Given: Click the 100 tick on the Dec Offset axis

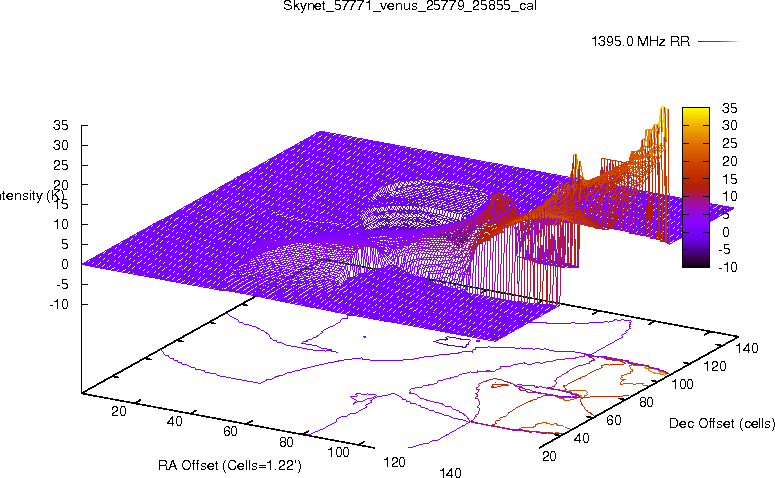Looking at the screenshot, I should tap(682, 384).
